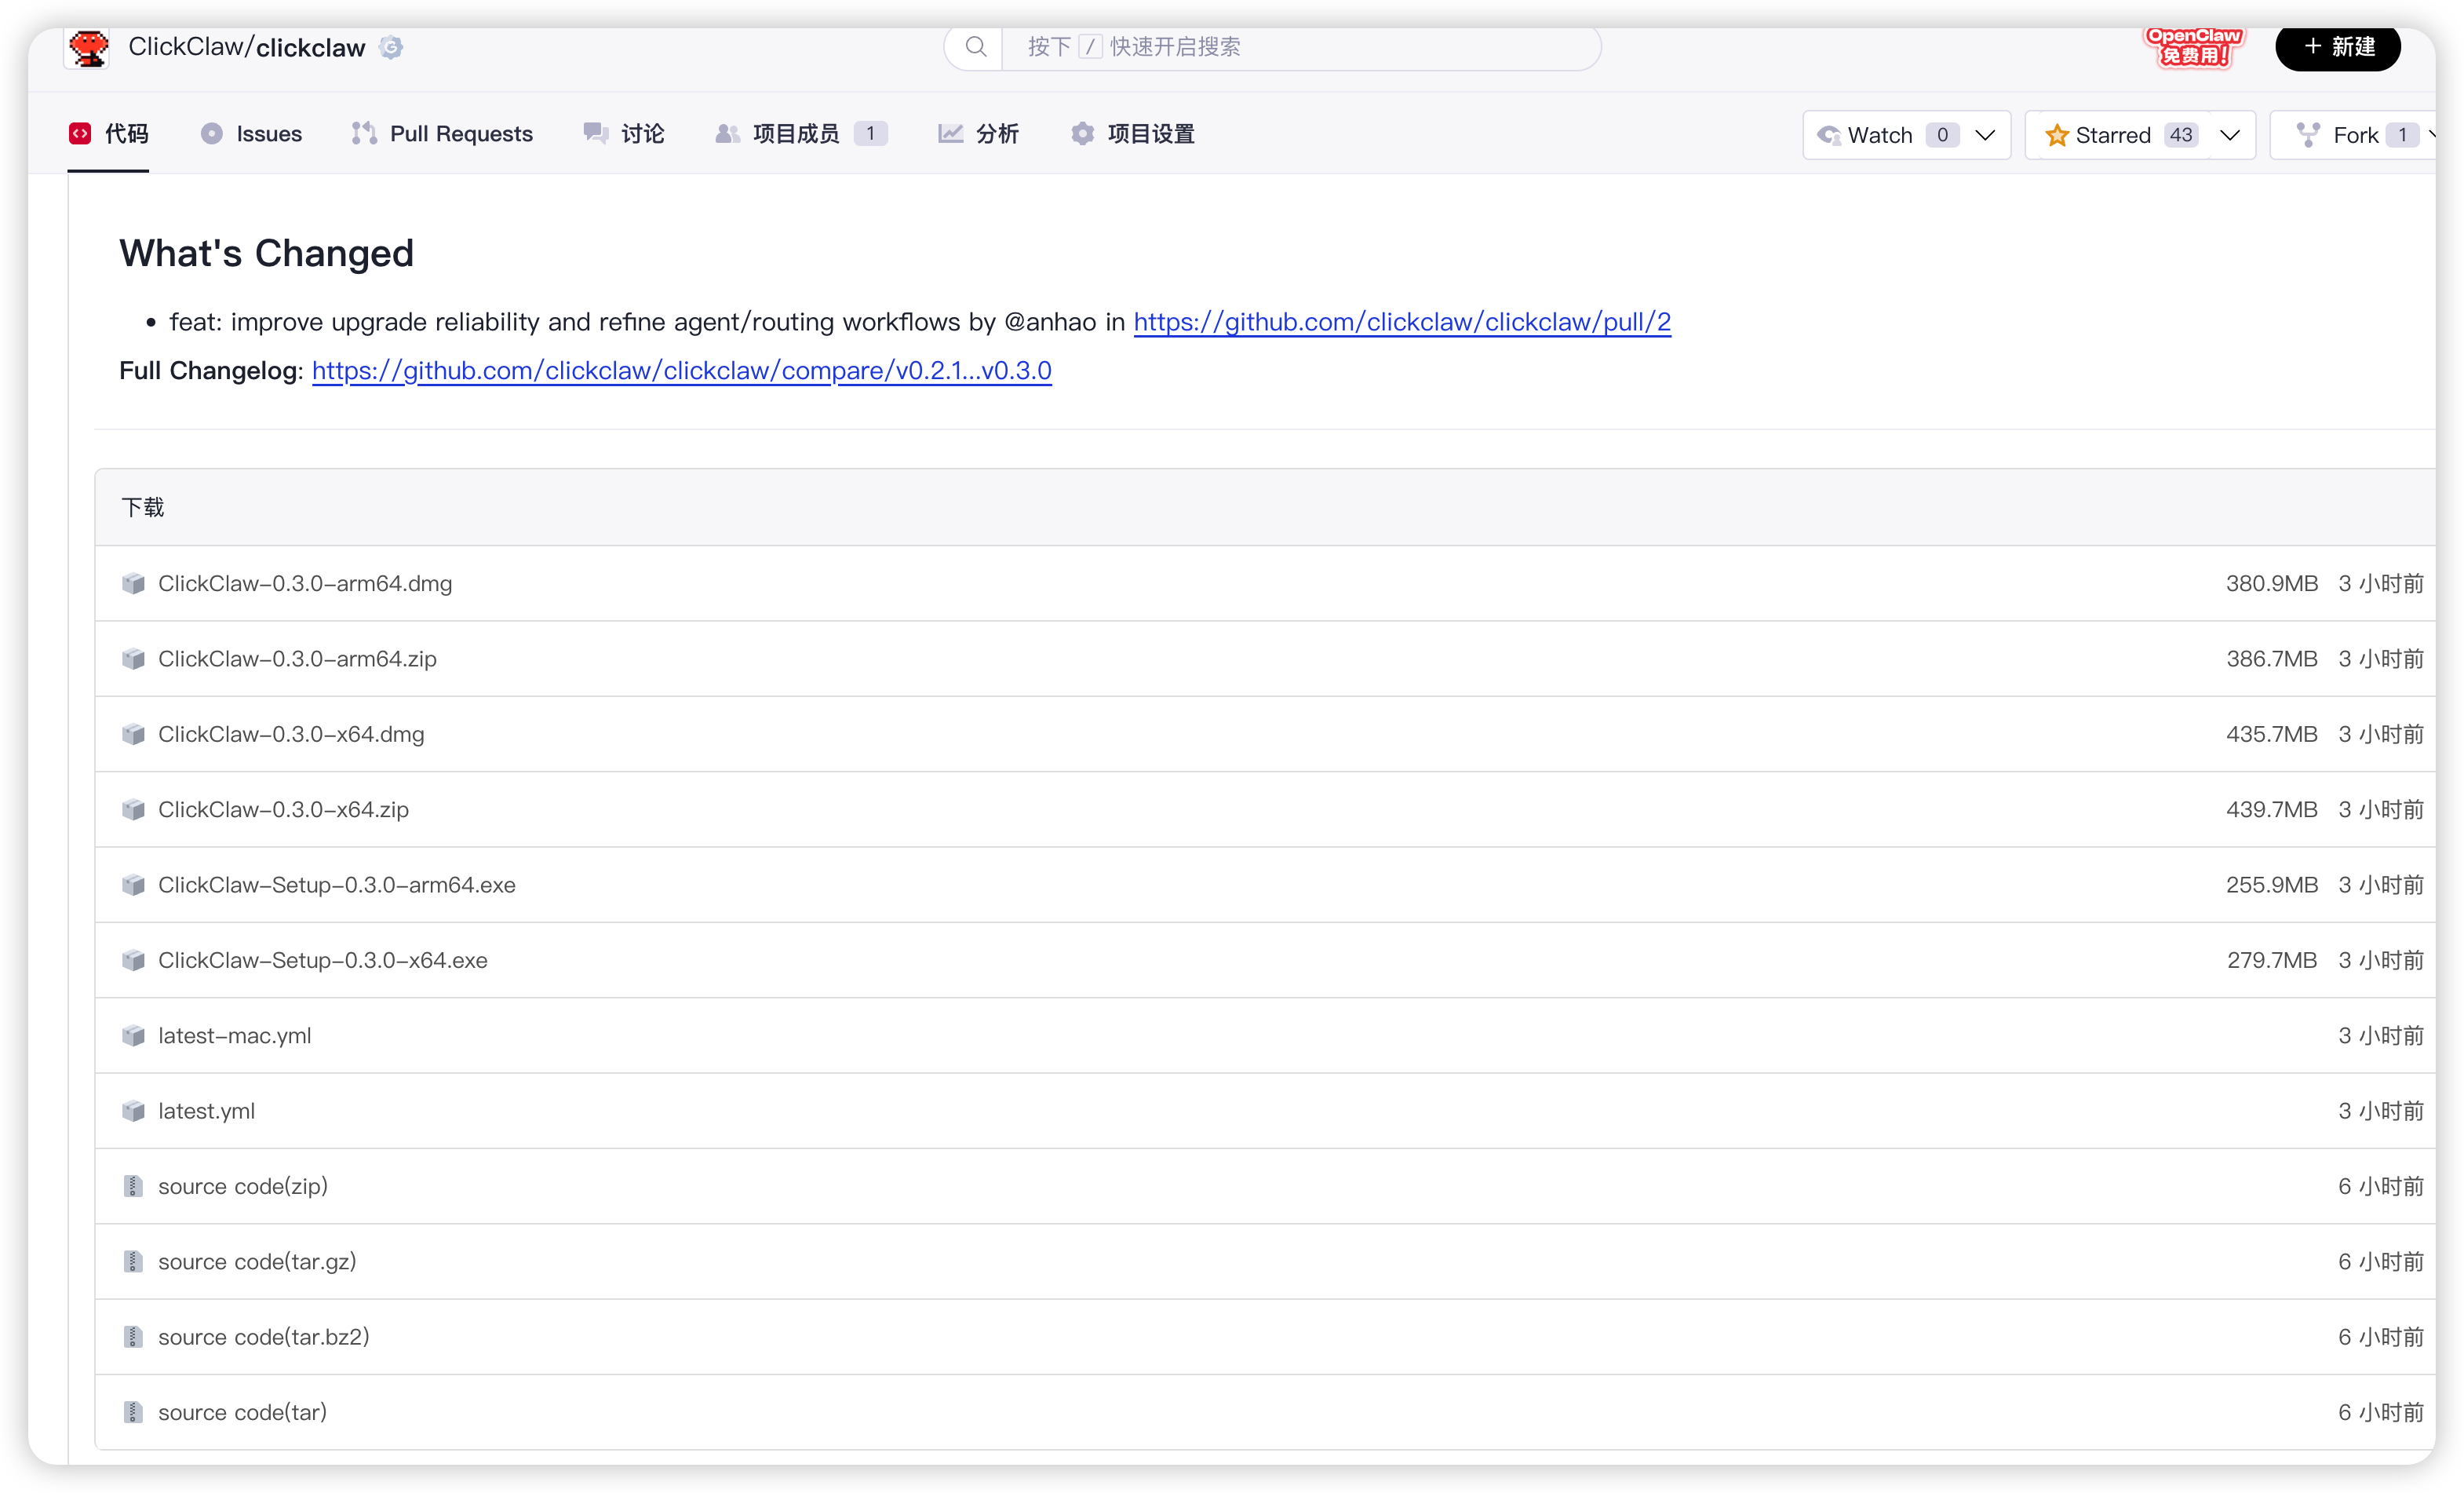Click the package icon for ClickClaw-0.3.0-x64.dmg
This screenshot has height=1493, width=2464.
pyautogui.click(x=133, y=734)
